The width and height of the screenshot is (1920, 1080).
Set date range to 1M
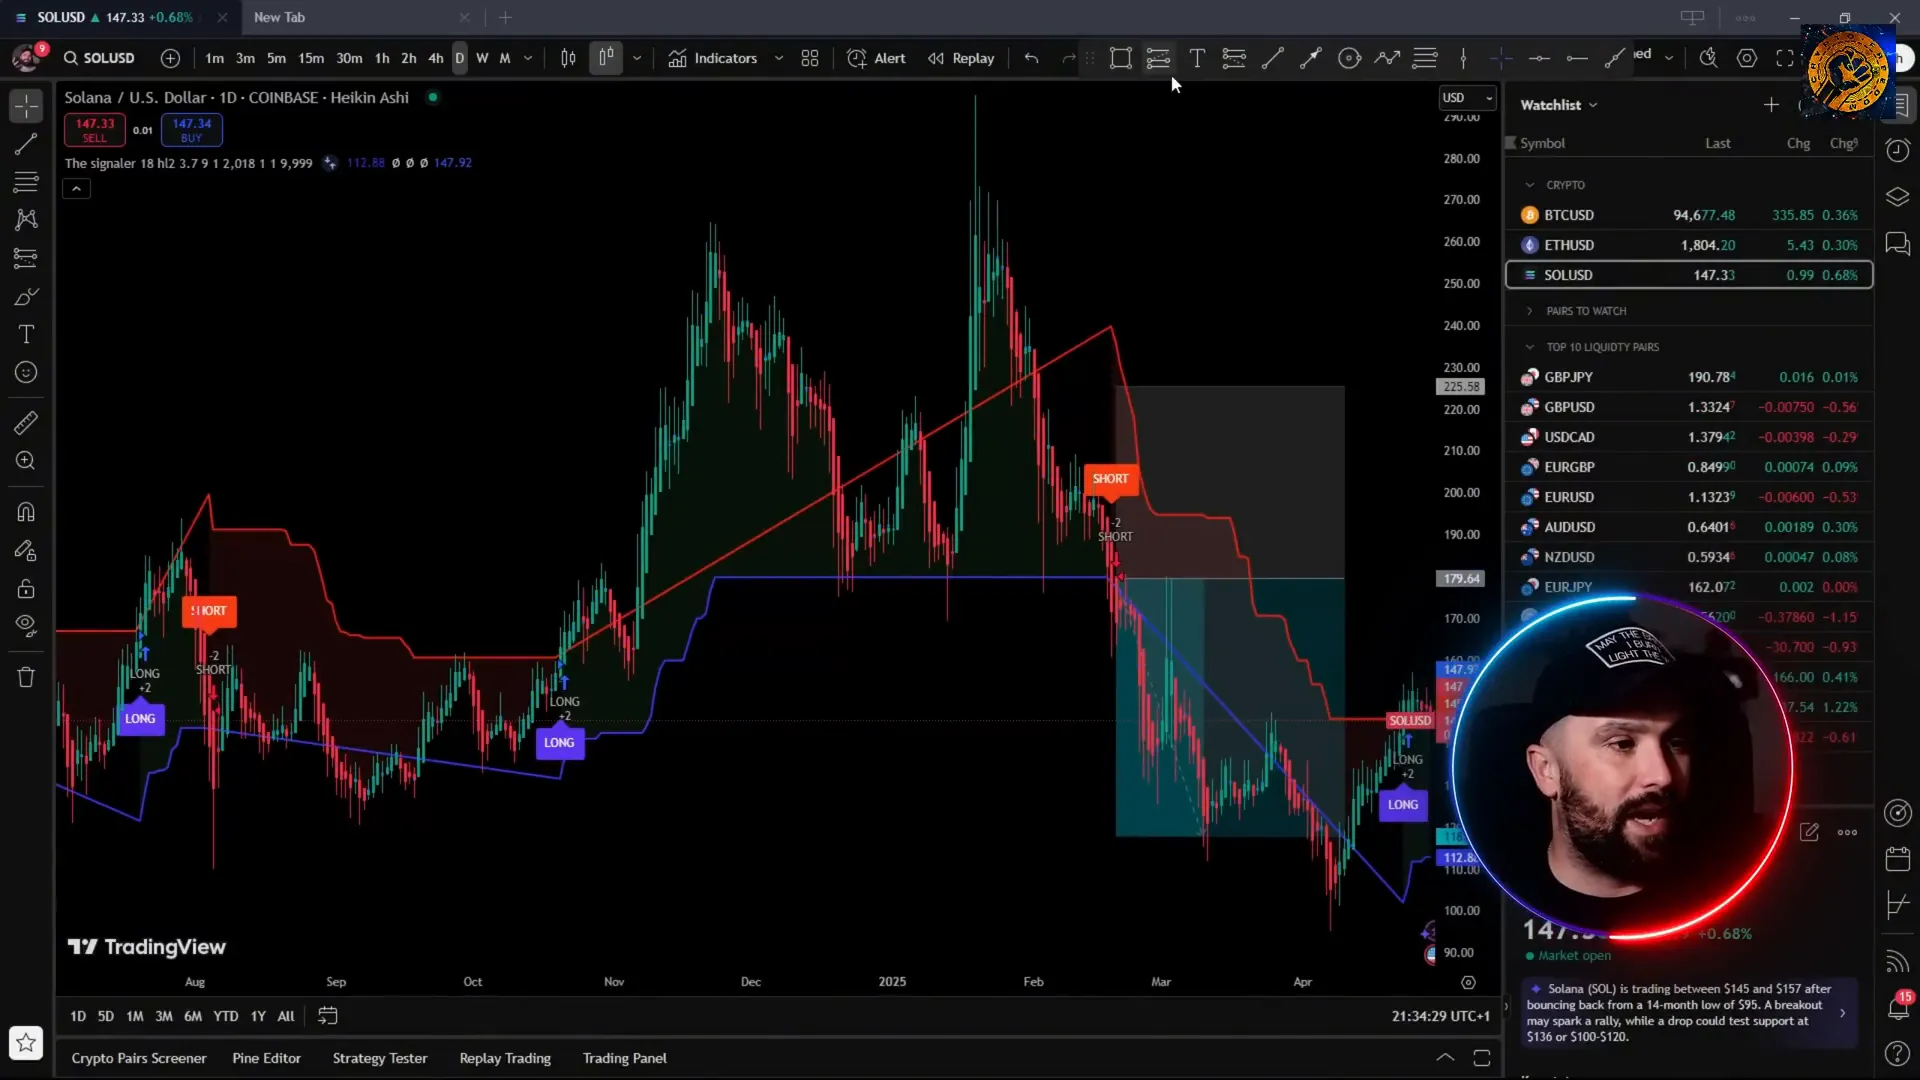134,1016
